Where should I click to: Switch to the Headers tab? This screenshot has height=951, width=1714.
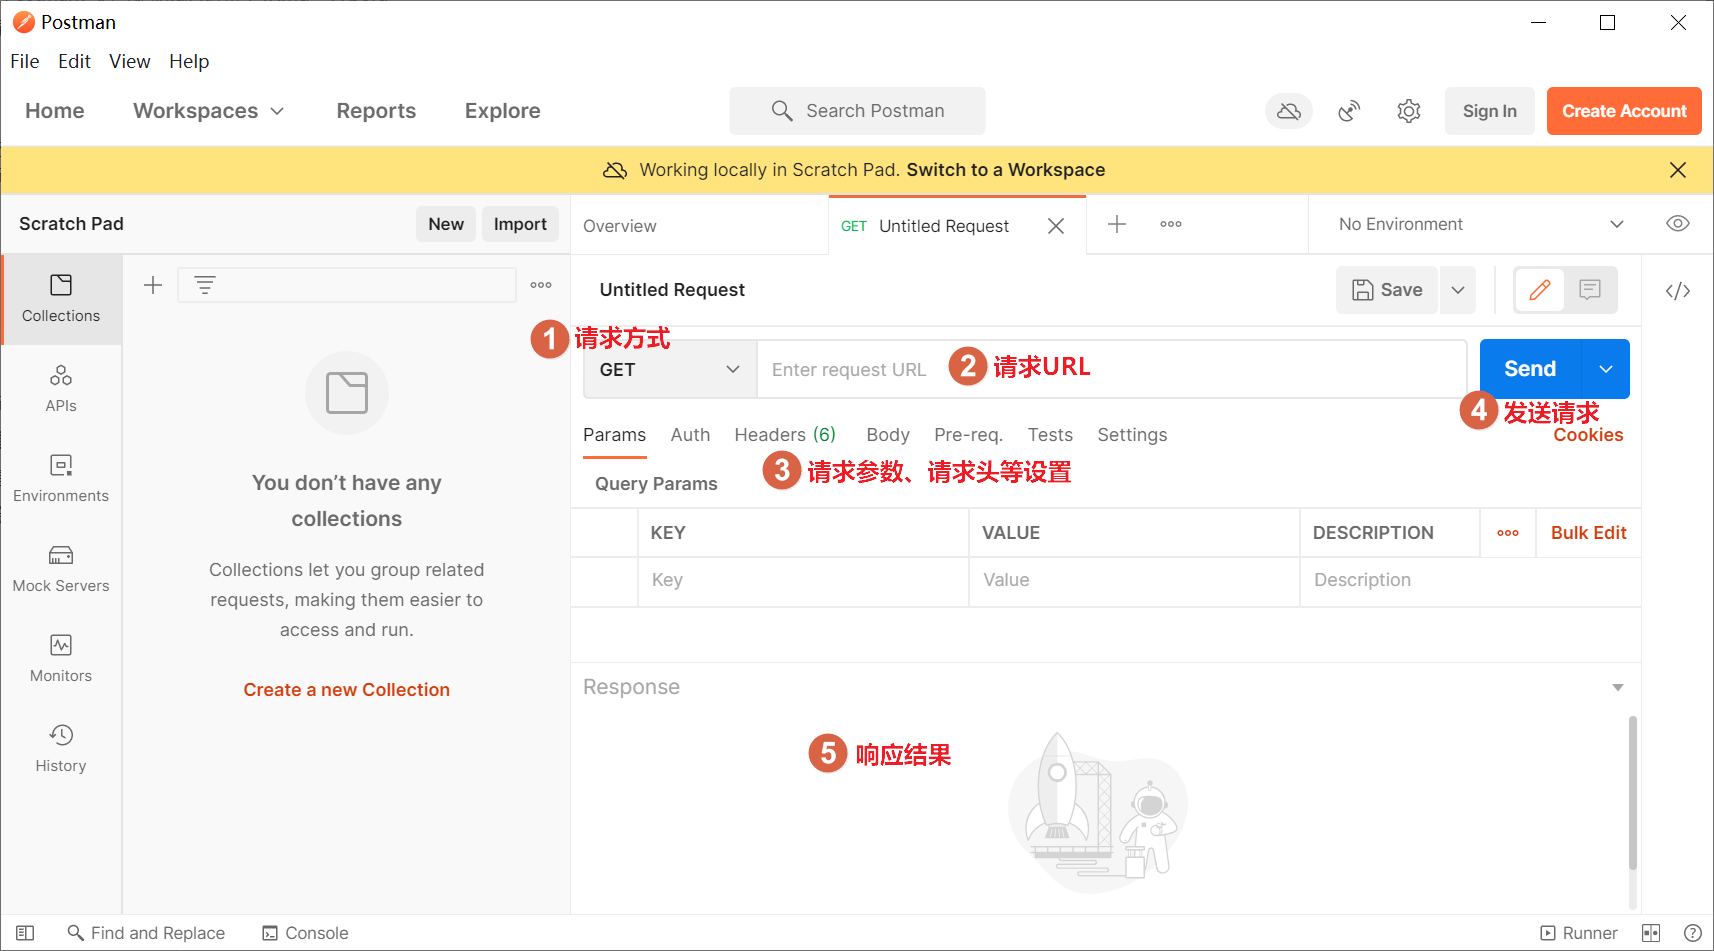point(784,435)
